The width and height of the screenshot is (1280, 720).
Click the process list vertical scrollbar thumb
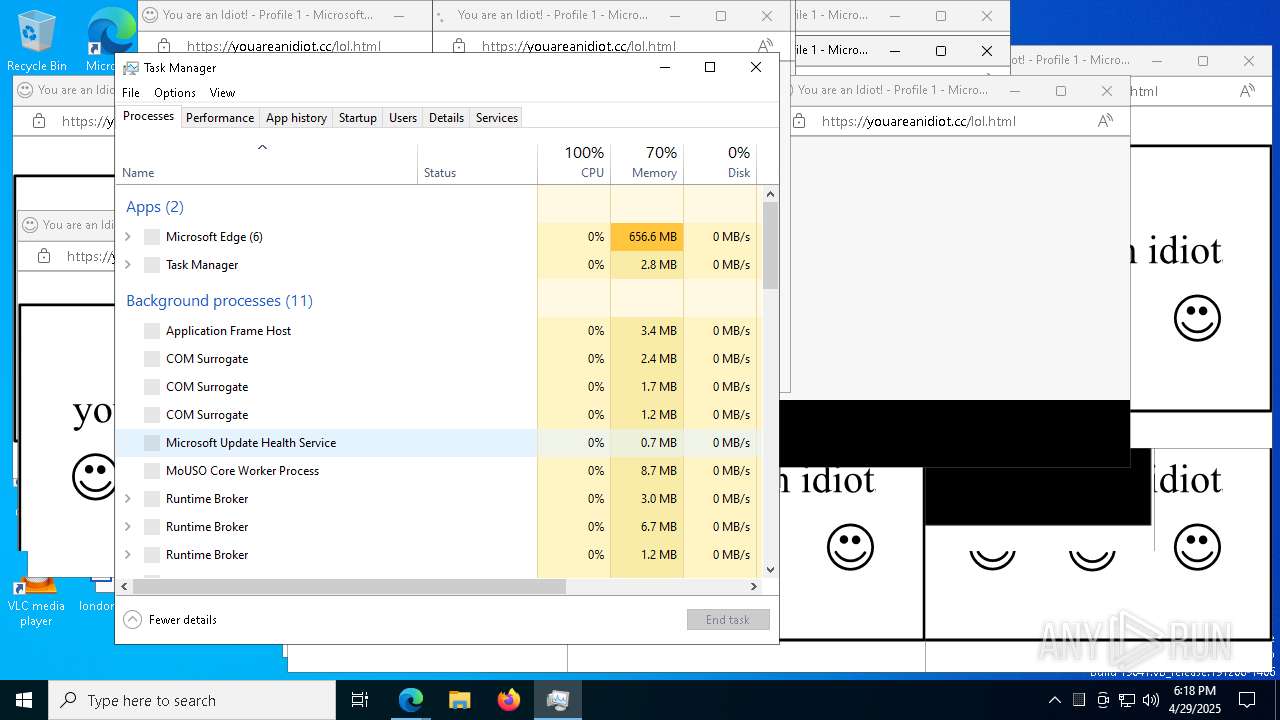pyautogui.click(x=770, y=245)
